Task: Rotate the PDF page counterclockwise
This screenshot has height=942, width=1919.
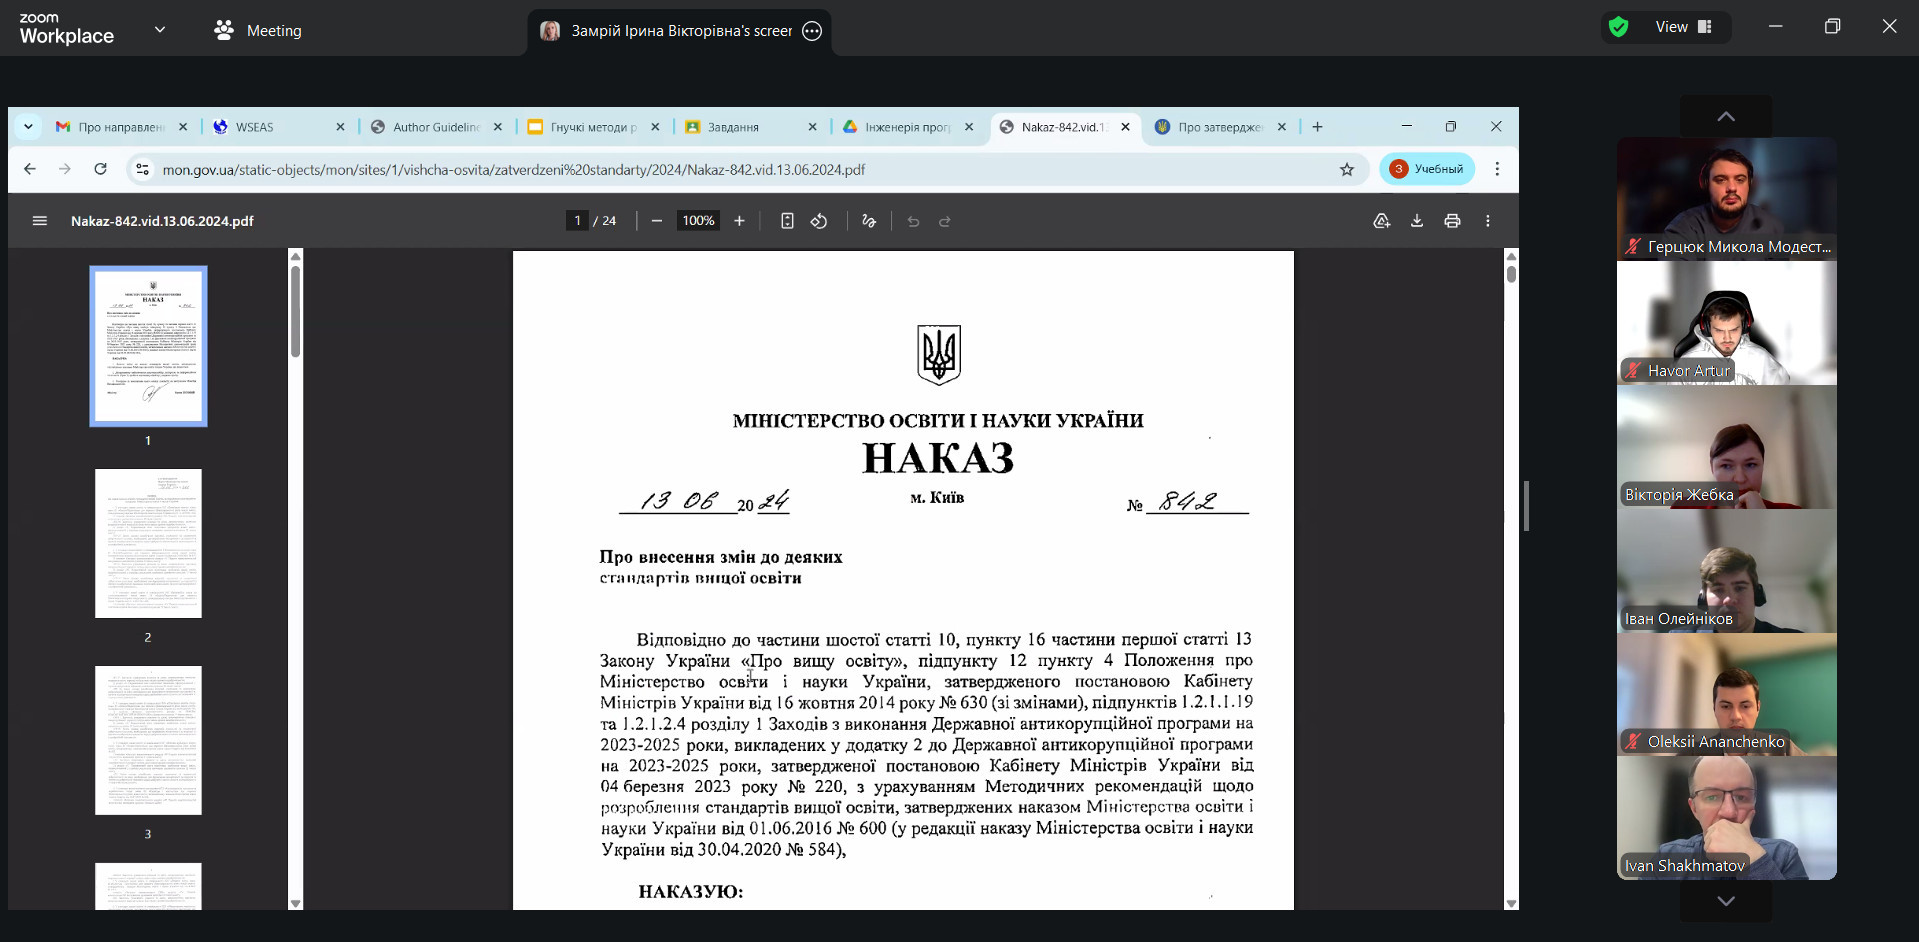Action: [819, 221]
